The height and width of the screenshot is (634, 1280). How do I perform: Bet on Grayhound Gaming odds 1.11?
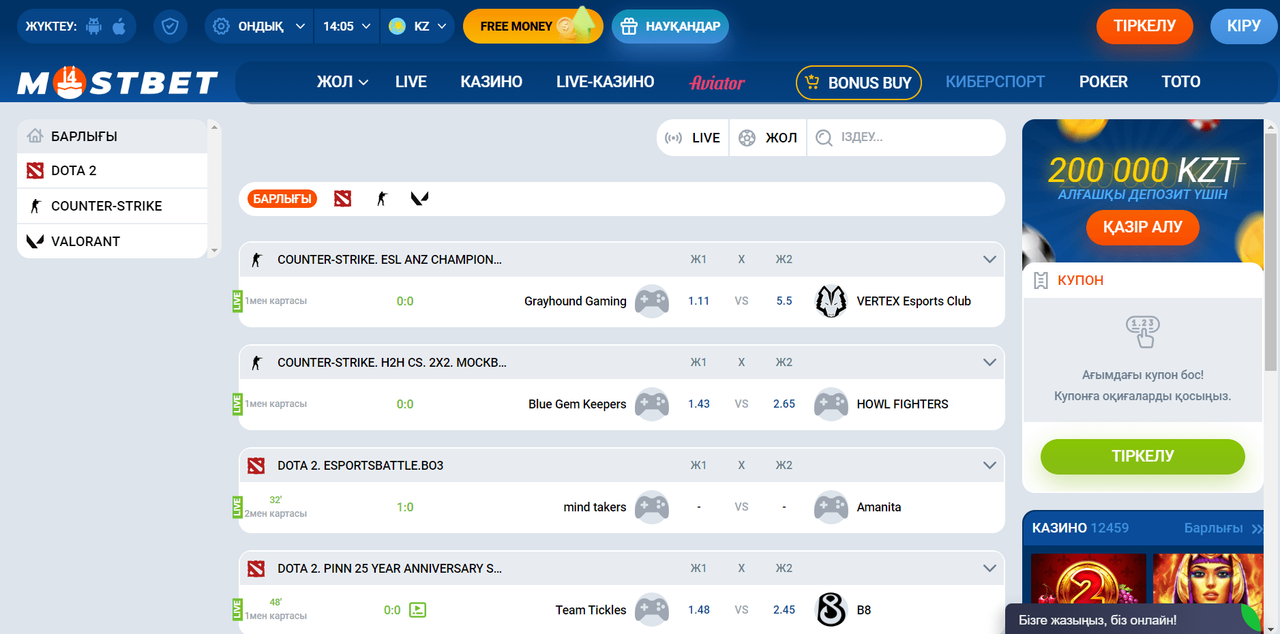(x=699, y=301)
